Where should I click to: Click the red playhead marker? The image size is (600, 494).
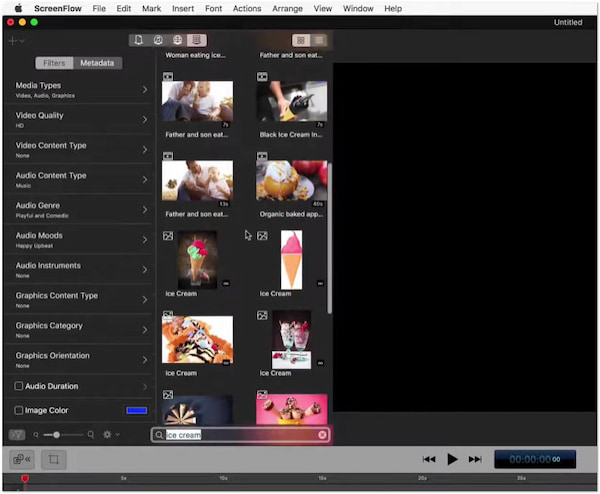point(25,478)
